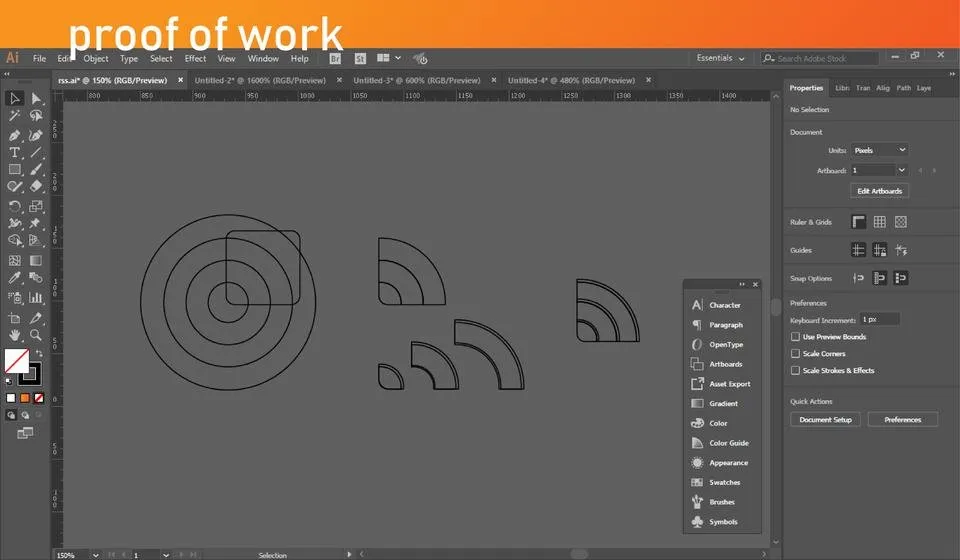Select the Magic Wand tool
Viewport: 960px width, 560px height.
coord(14,116)
